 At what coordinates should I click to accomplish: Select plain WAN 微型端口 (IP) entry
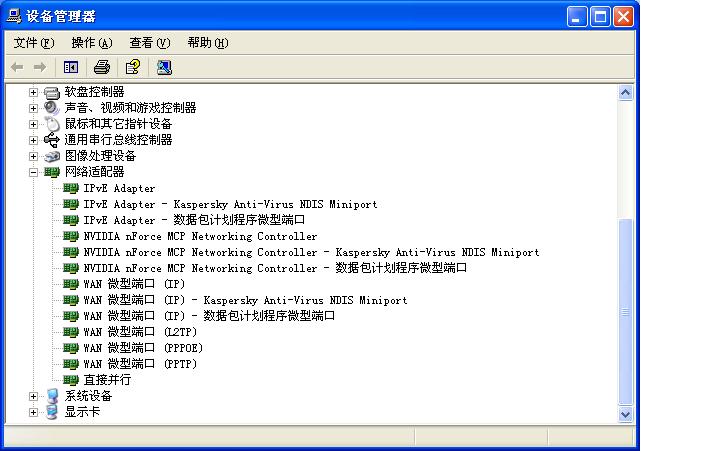tap(134, 284)
